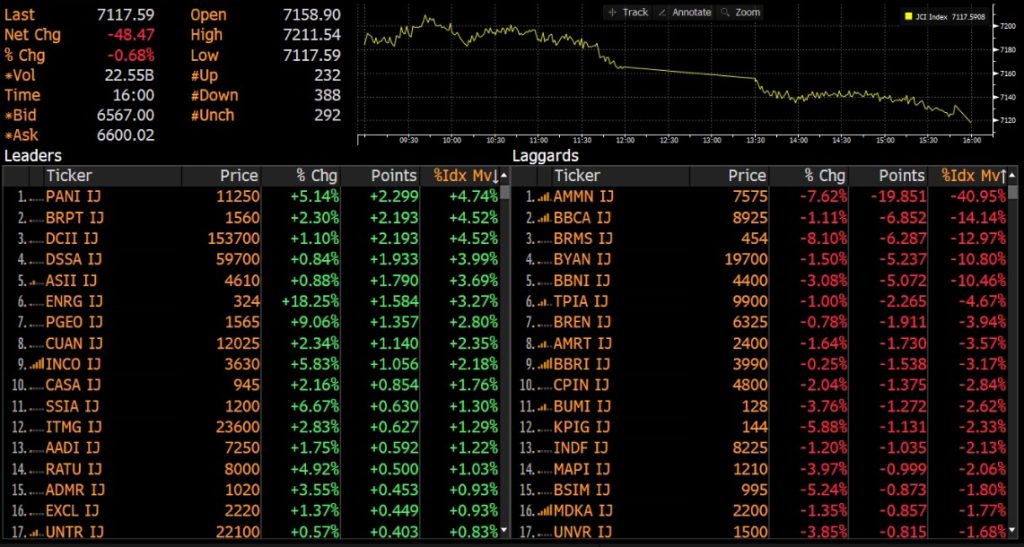The height and width of the screenshot is (547, 1024).
Task: Select PANI IJ ticker in Leaders
Action: tap(73, 196)
